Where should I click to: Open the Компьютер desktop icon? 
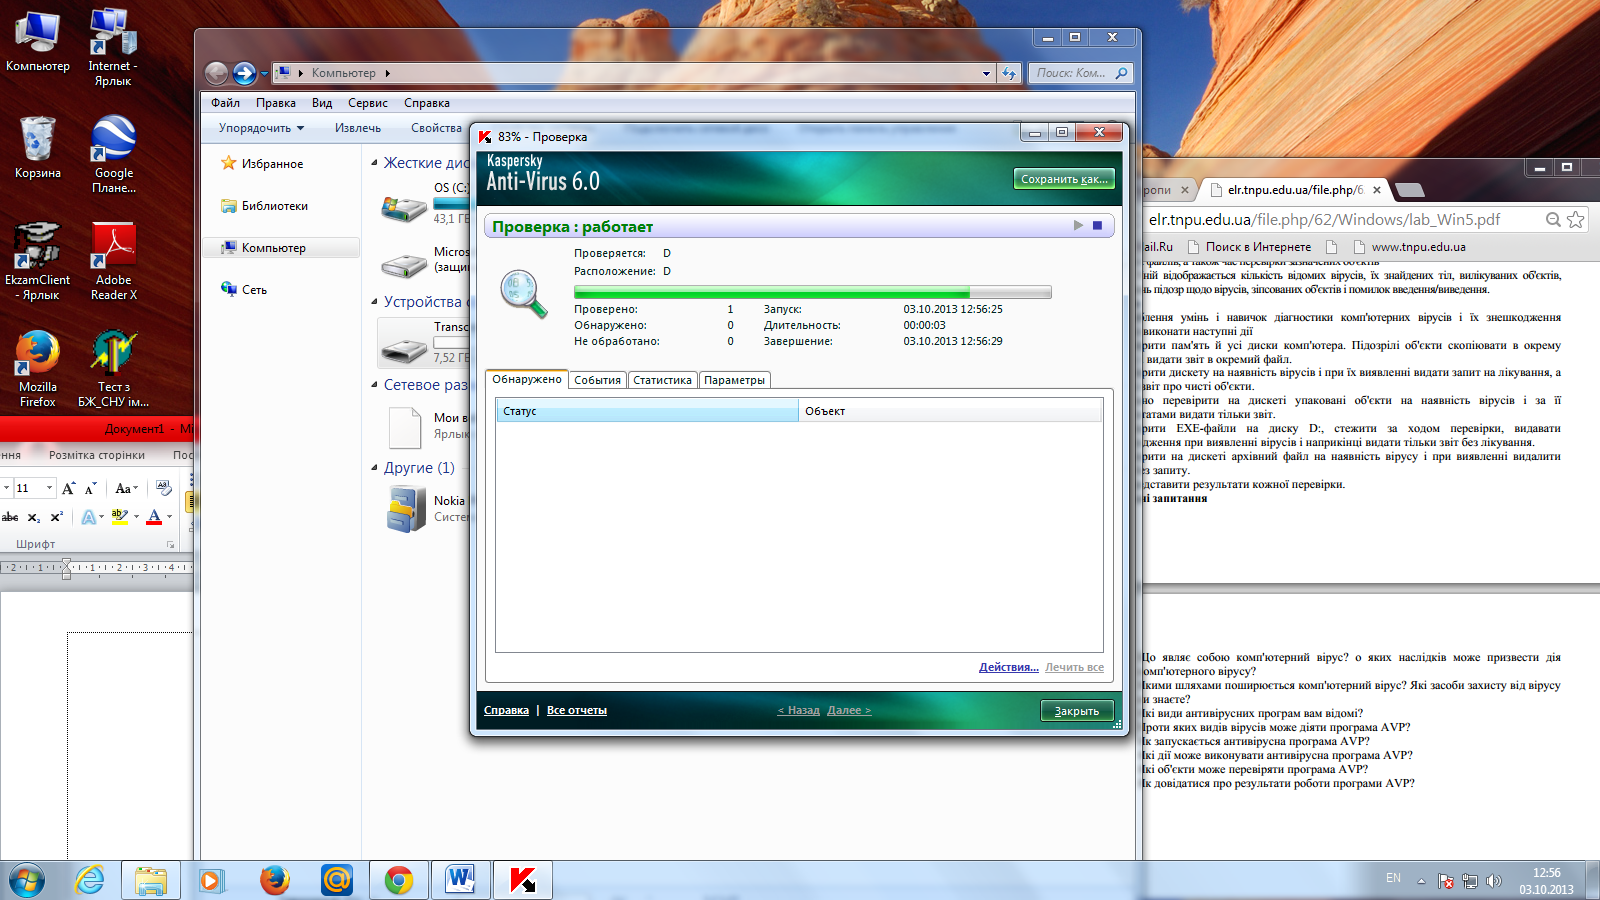(38, 40)
